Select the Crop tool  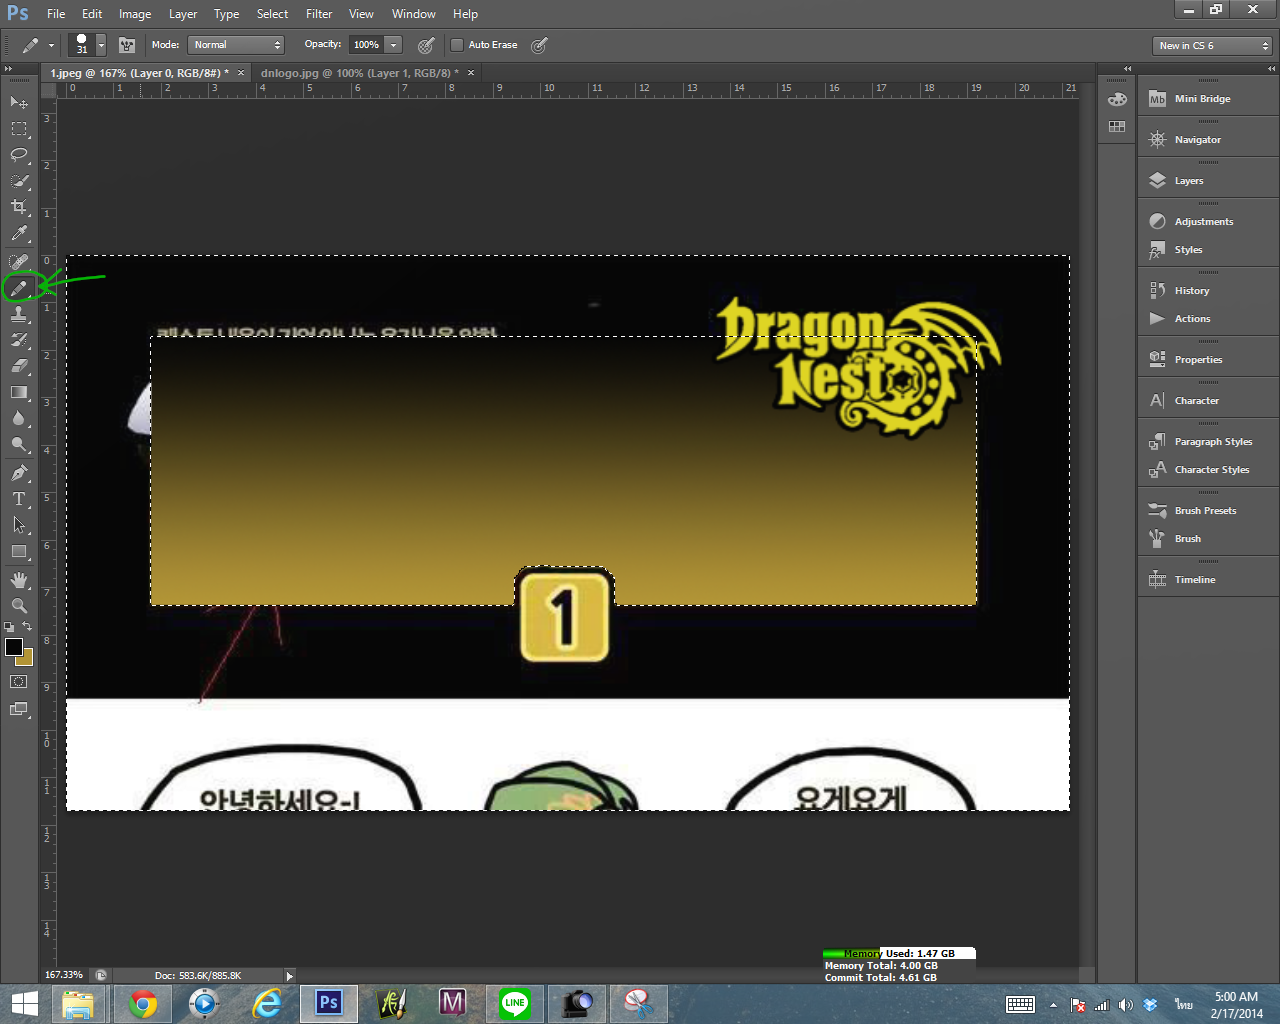click(x=19, y=207)
